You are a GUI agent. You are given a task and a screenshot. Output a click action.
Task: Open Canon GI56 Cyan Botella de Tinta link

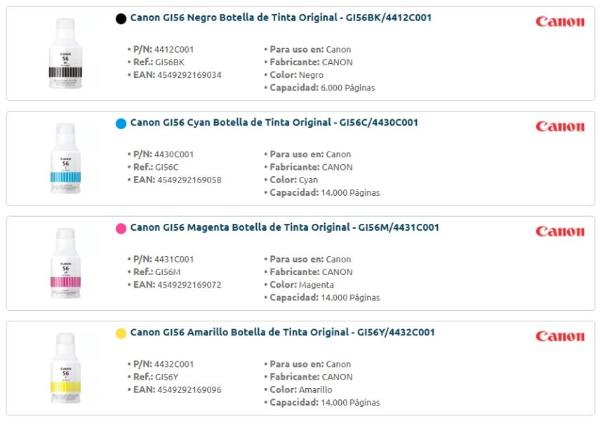tap(273, 123)
